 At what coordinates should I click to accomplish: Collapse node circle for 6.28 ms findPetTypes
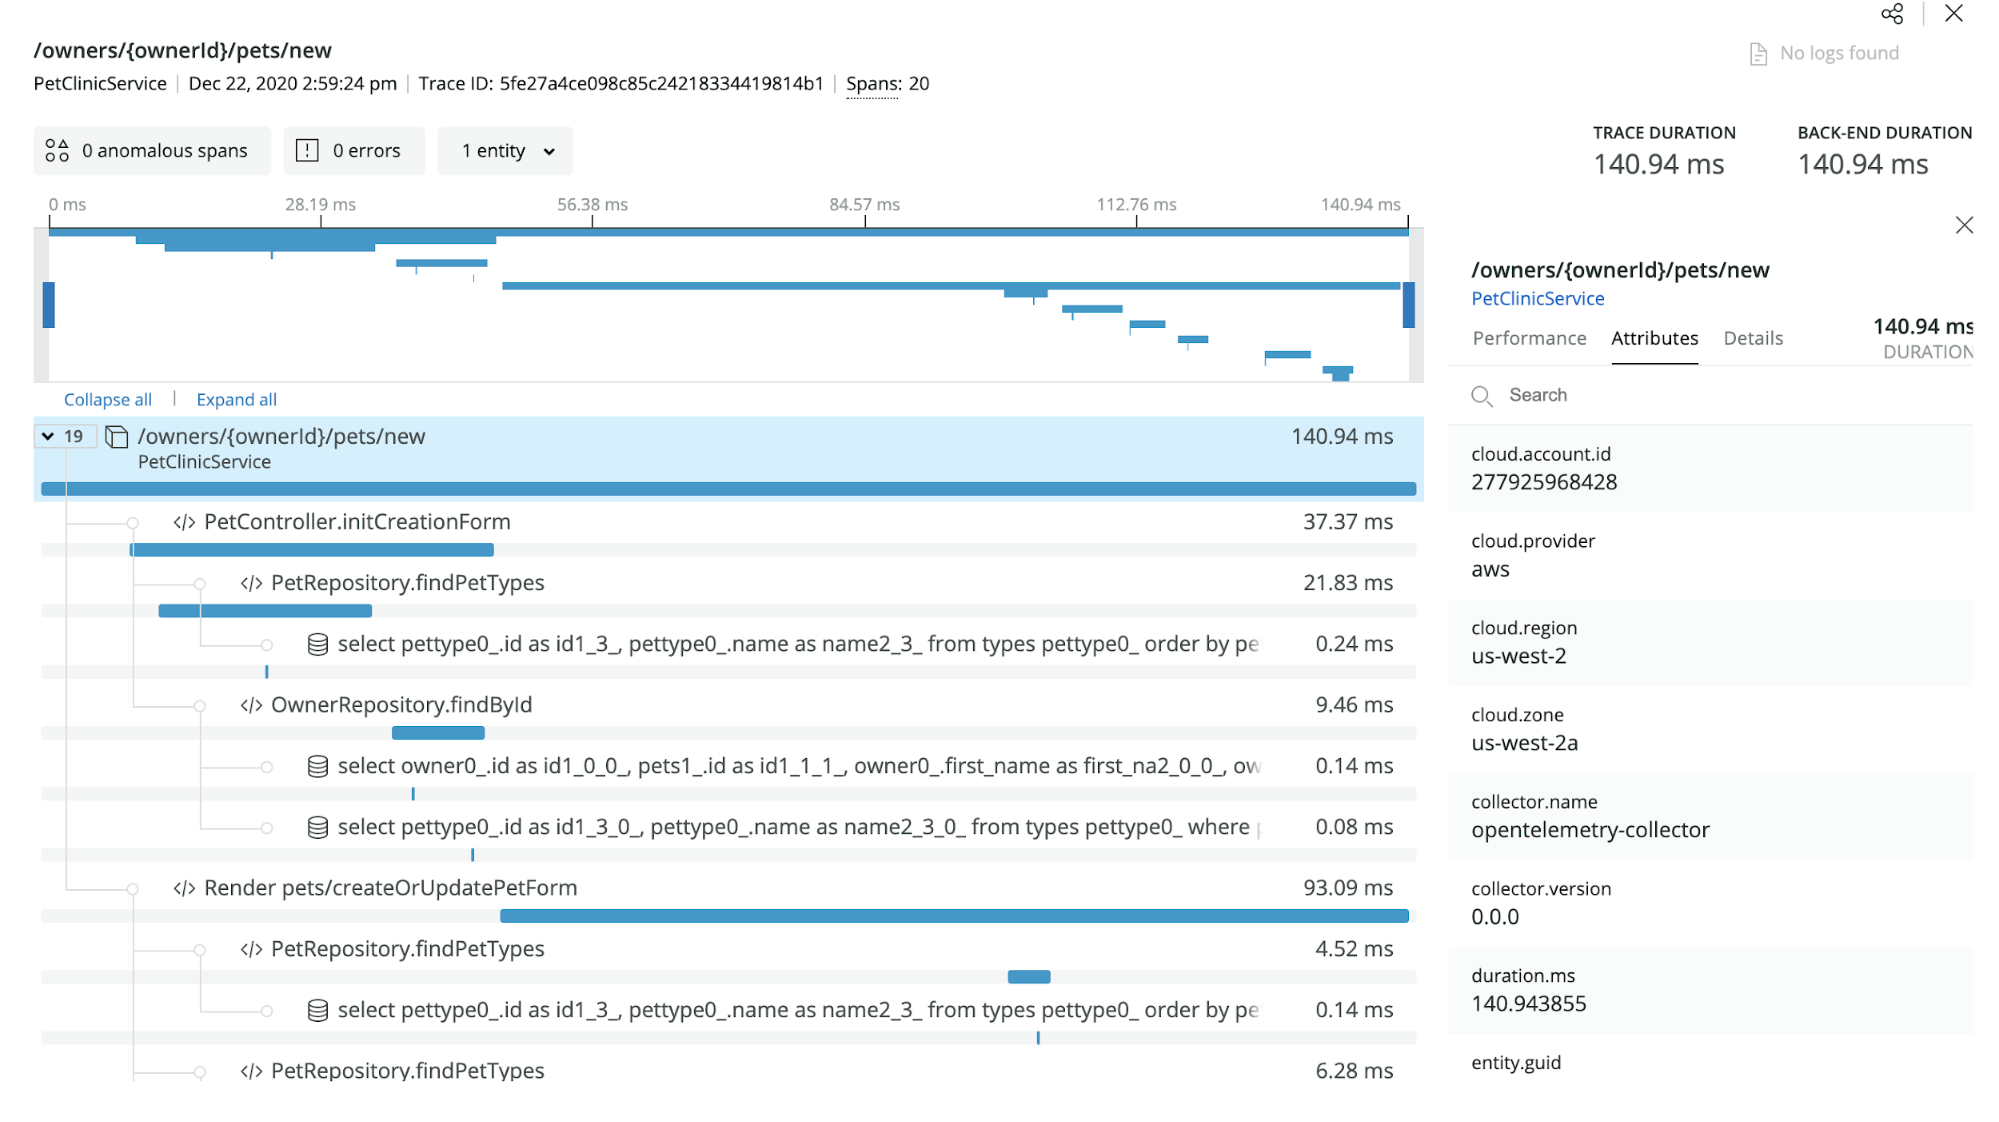[x=199, y=1072]
